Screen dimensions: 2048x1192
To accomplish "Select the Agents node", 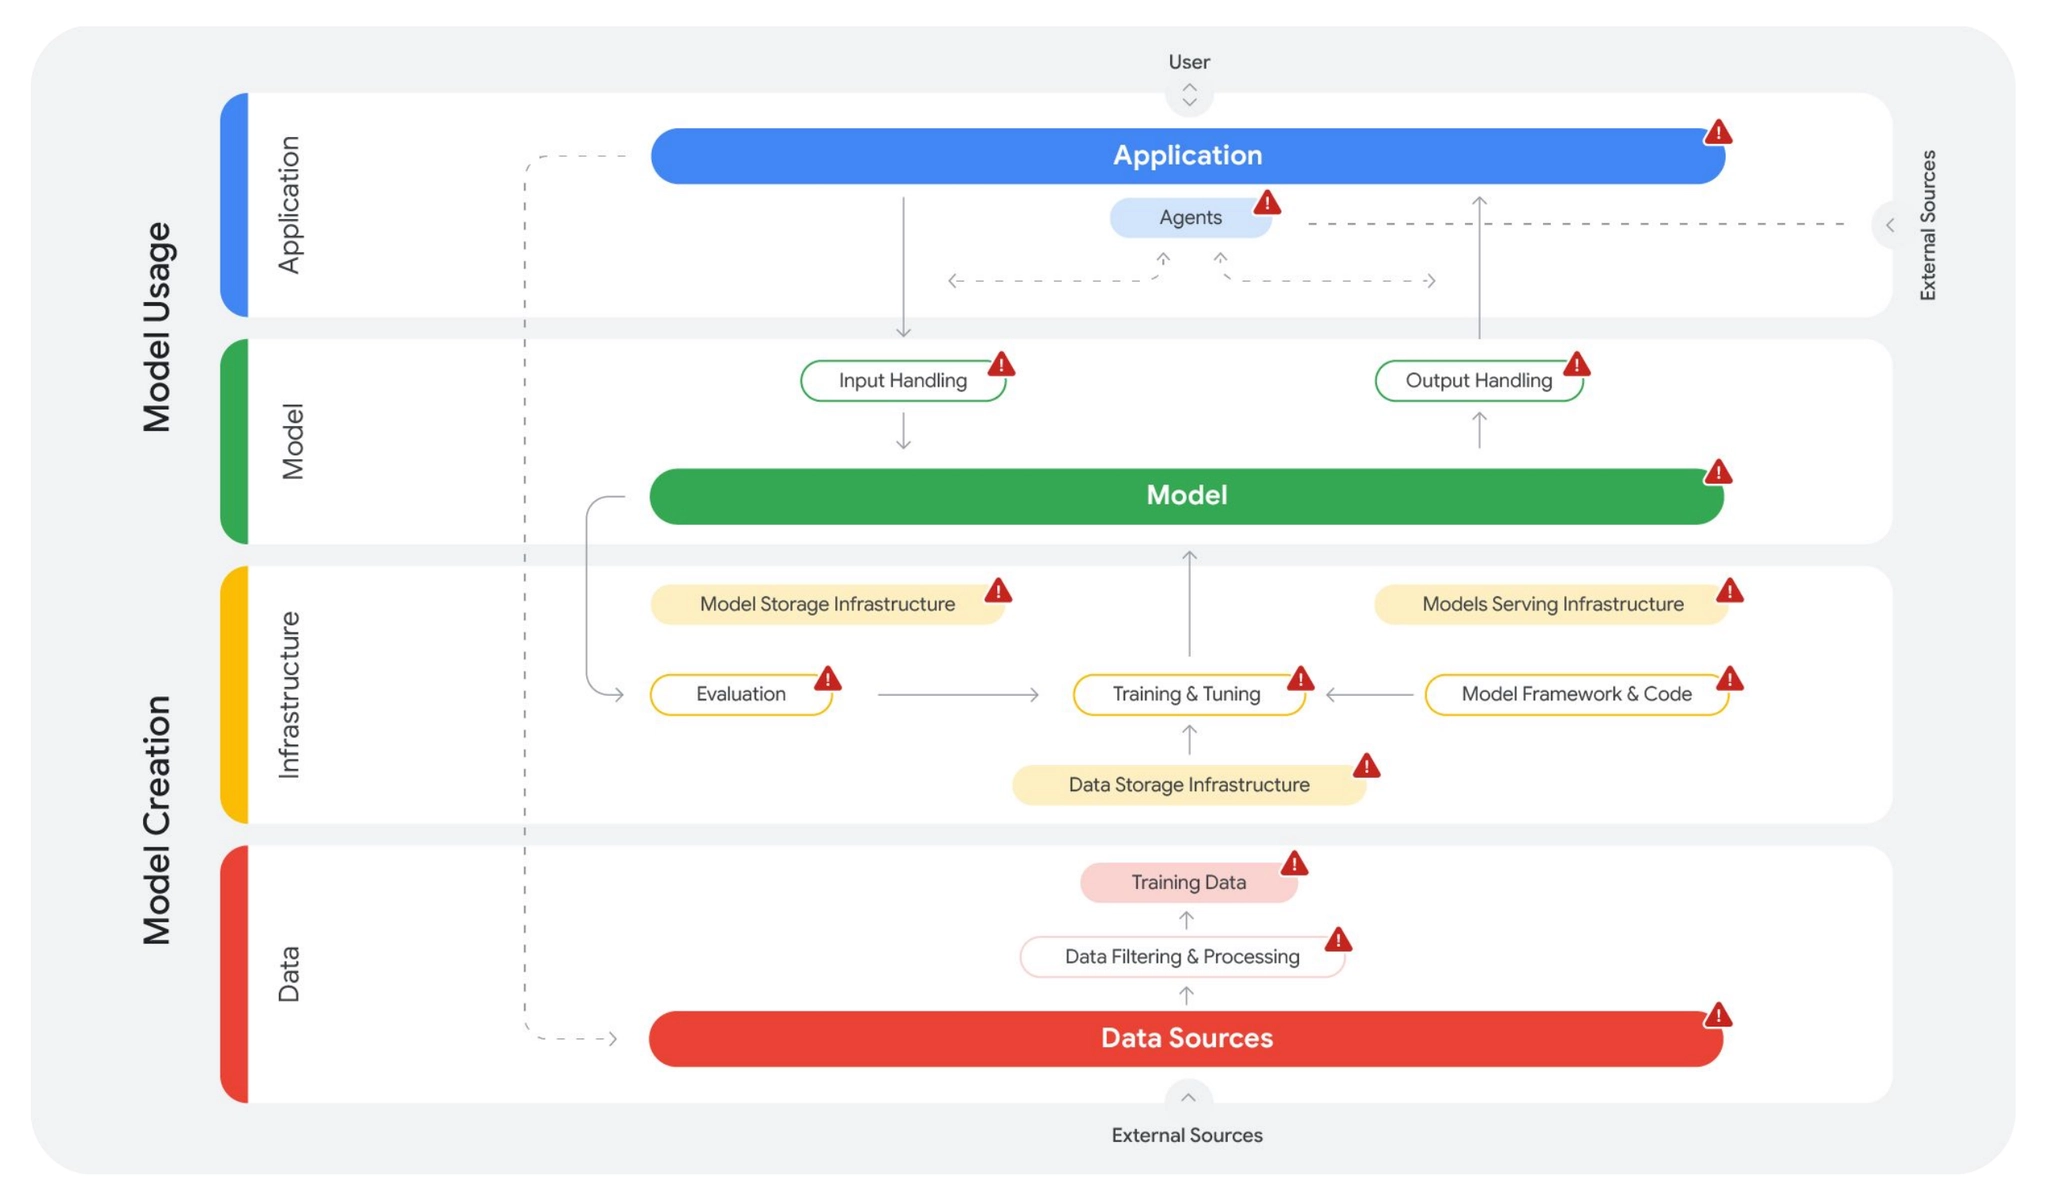I will [1191, 218].
